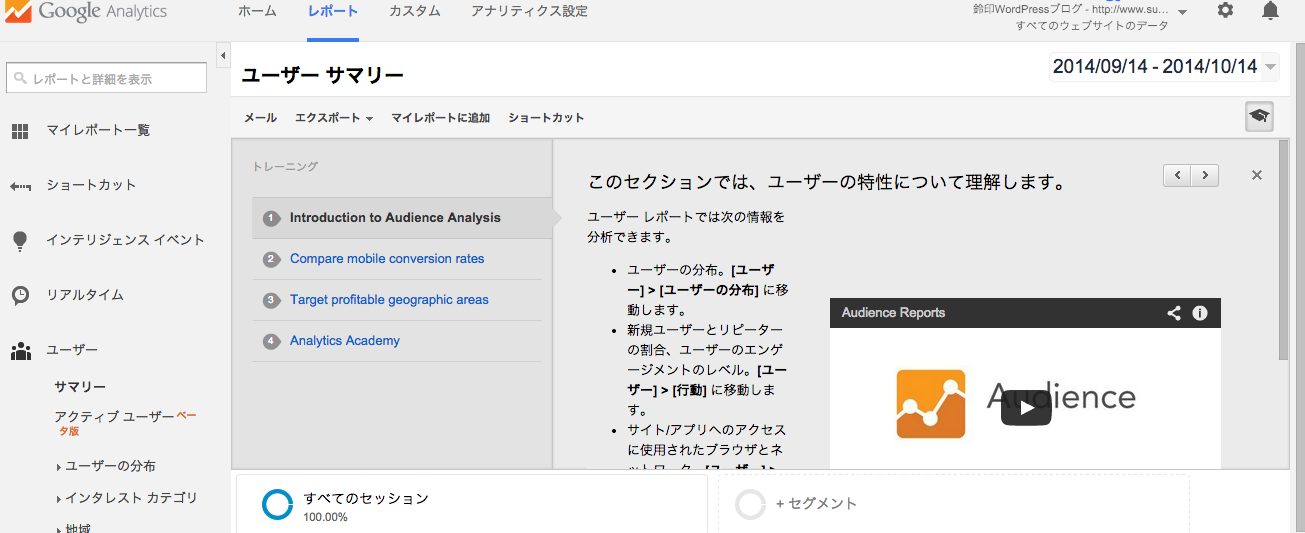The image size is (1305, 533).
Task: Click the share icon on video
Action: click(x=1174, y=313)
